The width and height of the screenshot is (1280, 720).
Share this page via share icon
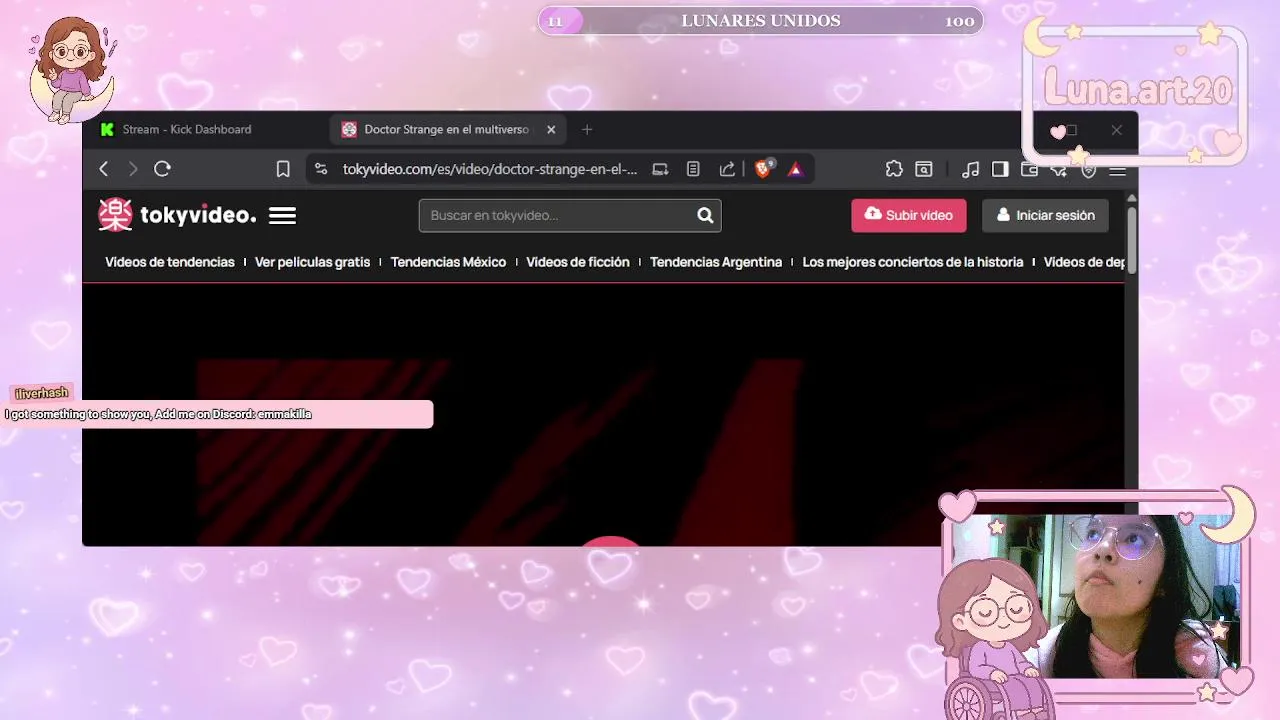pos(727,169)
